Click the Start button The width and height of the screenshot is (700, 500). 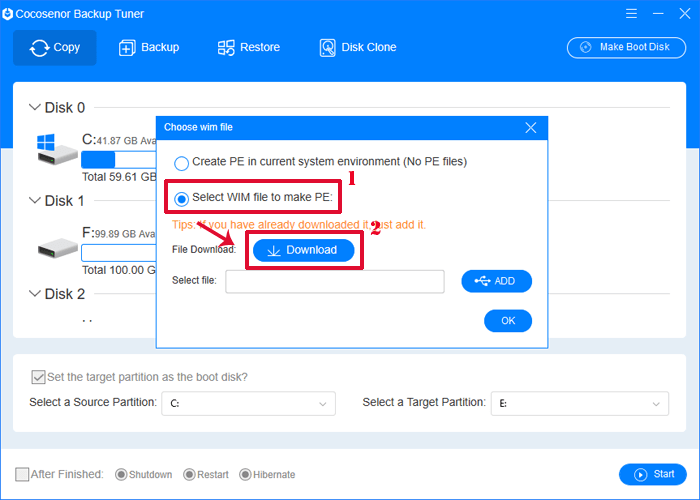653,474
